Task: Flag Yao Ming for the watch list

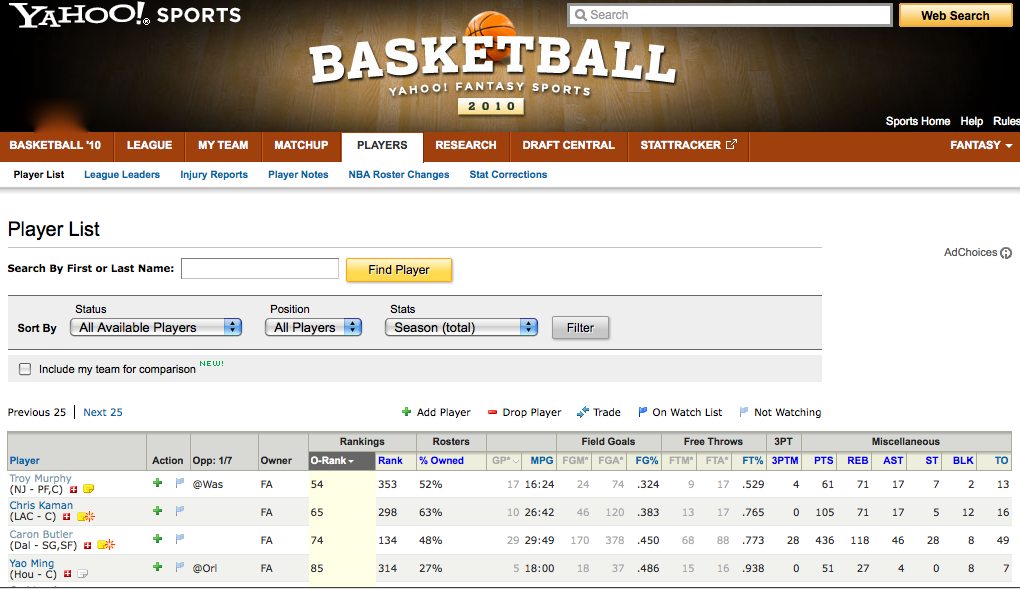Action: pyautogui.click(x=180, y=567)
